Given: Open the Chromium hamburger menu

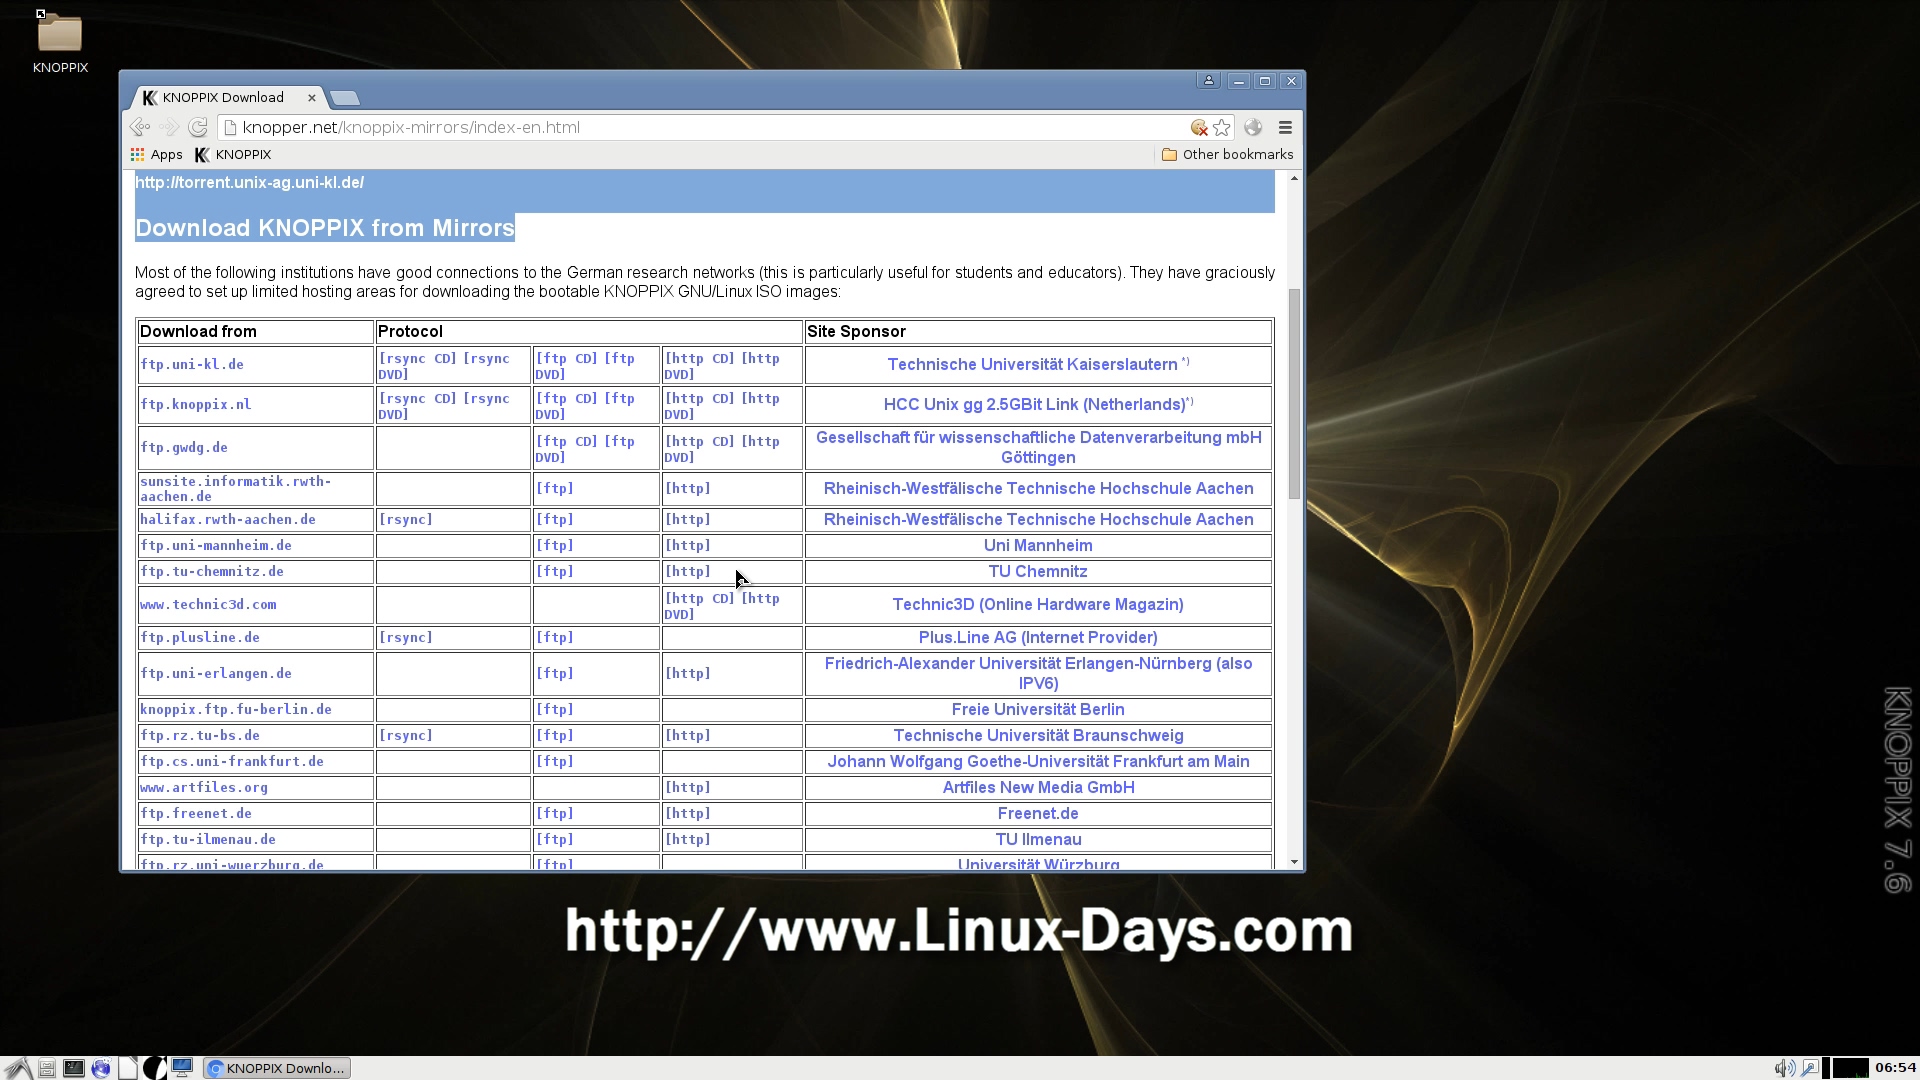Looking at the screenshot, I should [1286, 127].
